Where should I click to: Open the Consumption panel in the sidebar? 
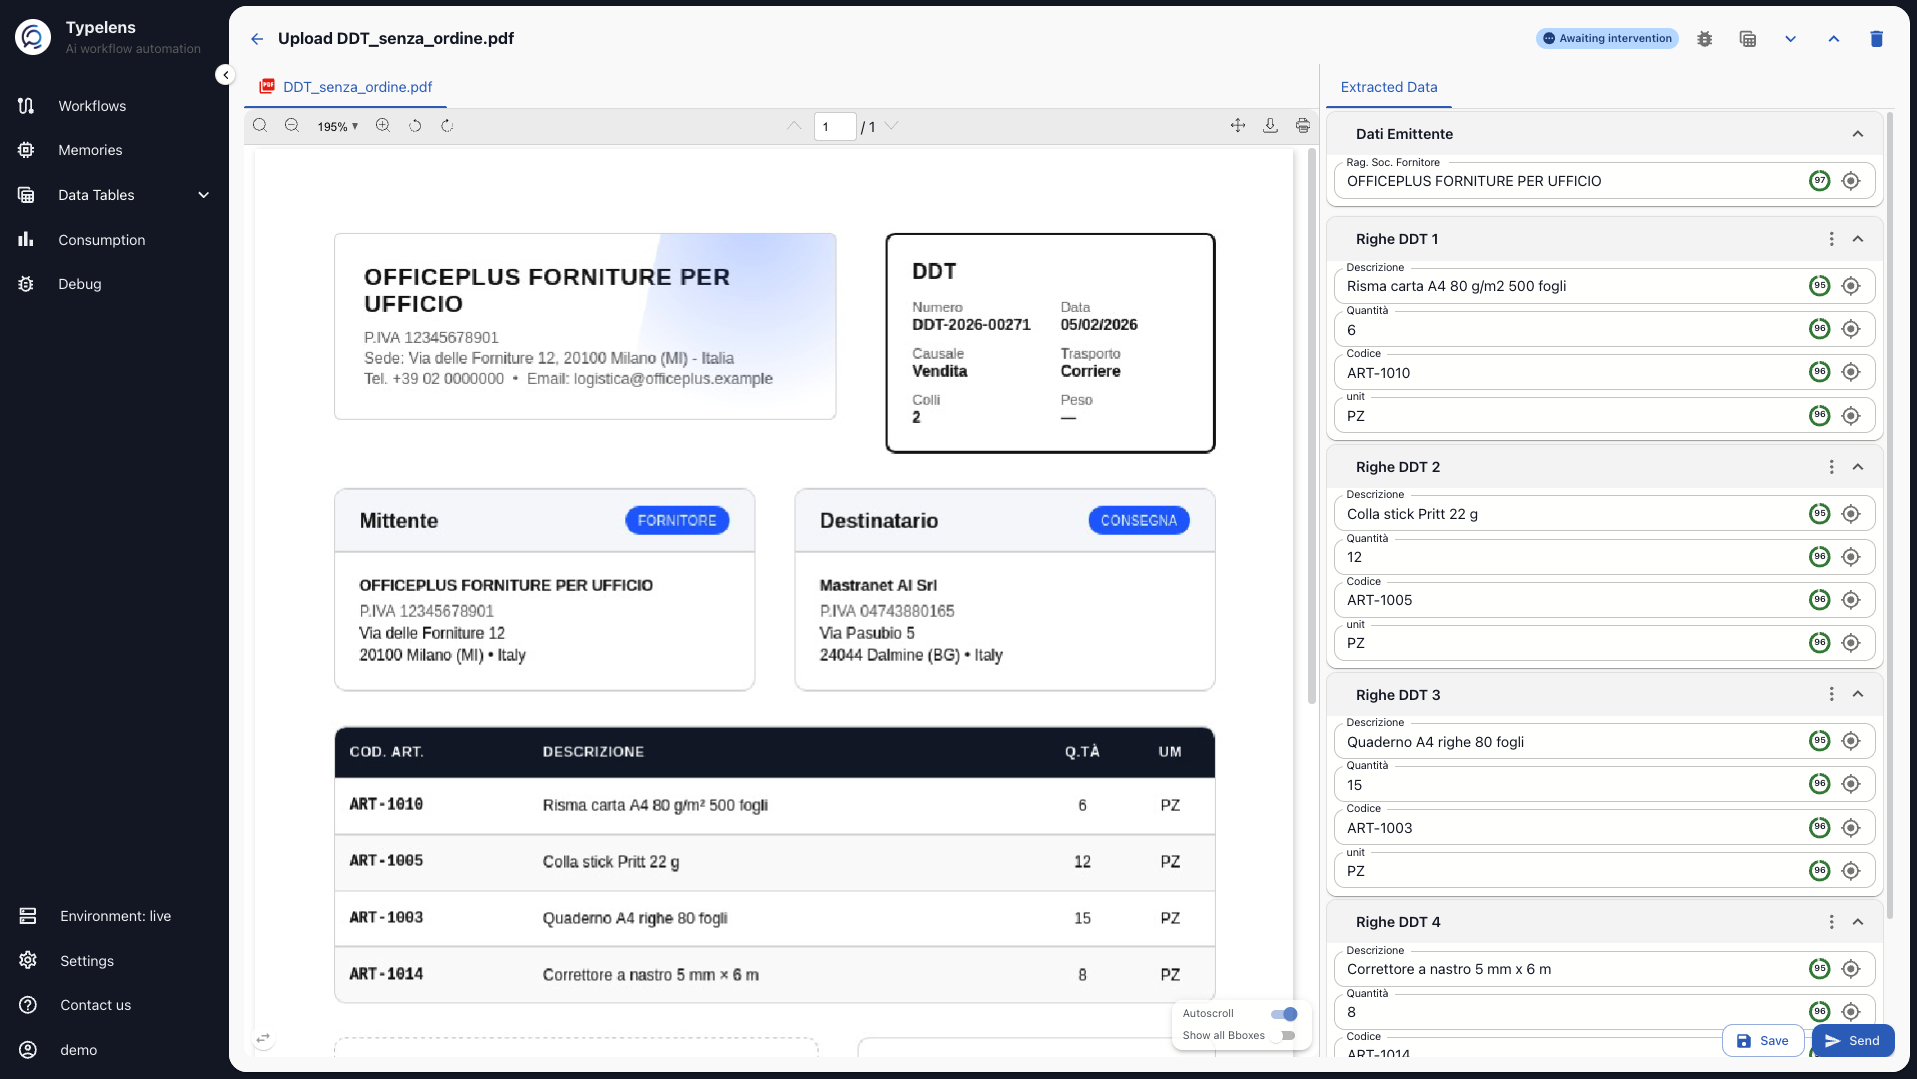(101, 239)
